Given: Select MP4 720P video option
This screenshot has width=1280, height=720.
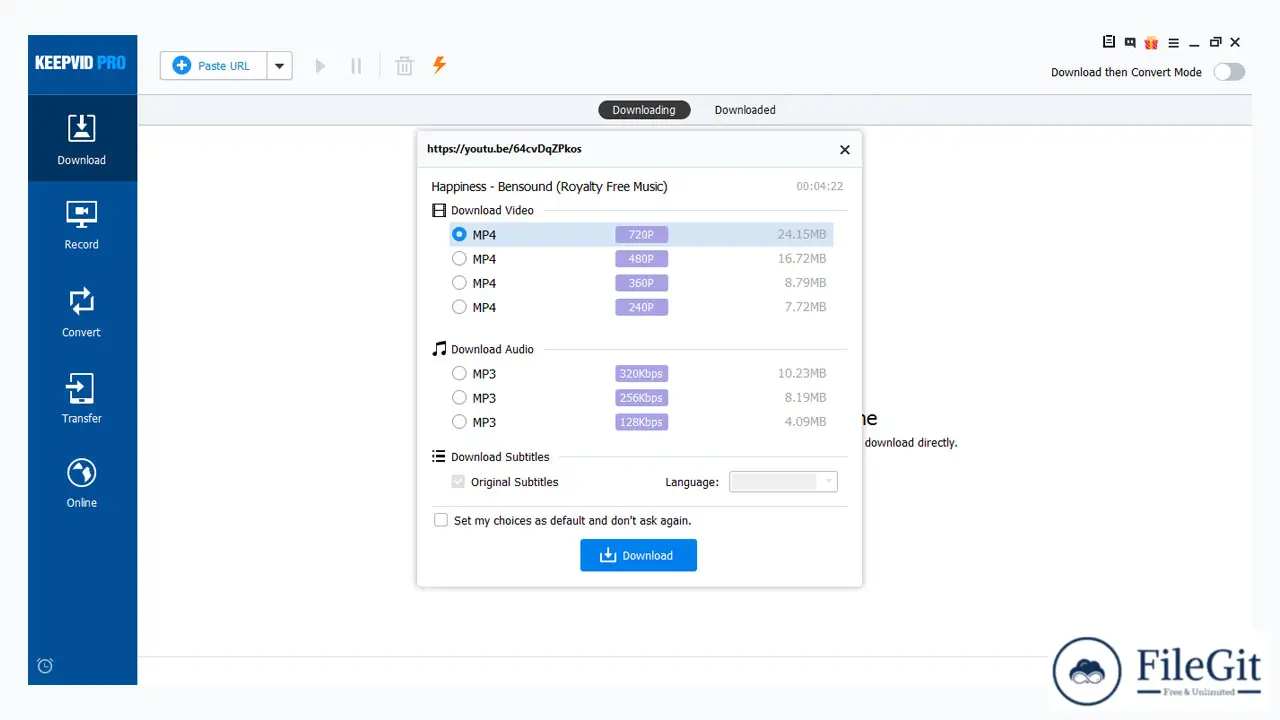Looking at the screenshot, I should click(641, 235).
